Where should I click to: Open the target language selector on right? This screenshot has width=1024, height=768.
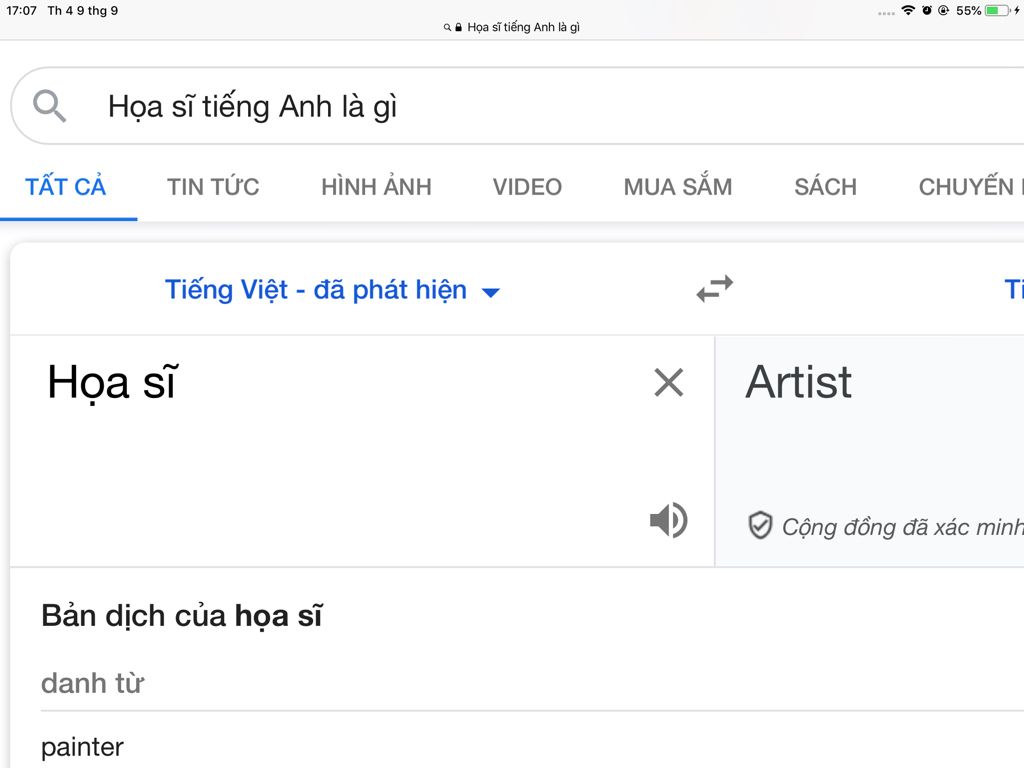pos(1014,289)
